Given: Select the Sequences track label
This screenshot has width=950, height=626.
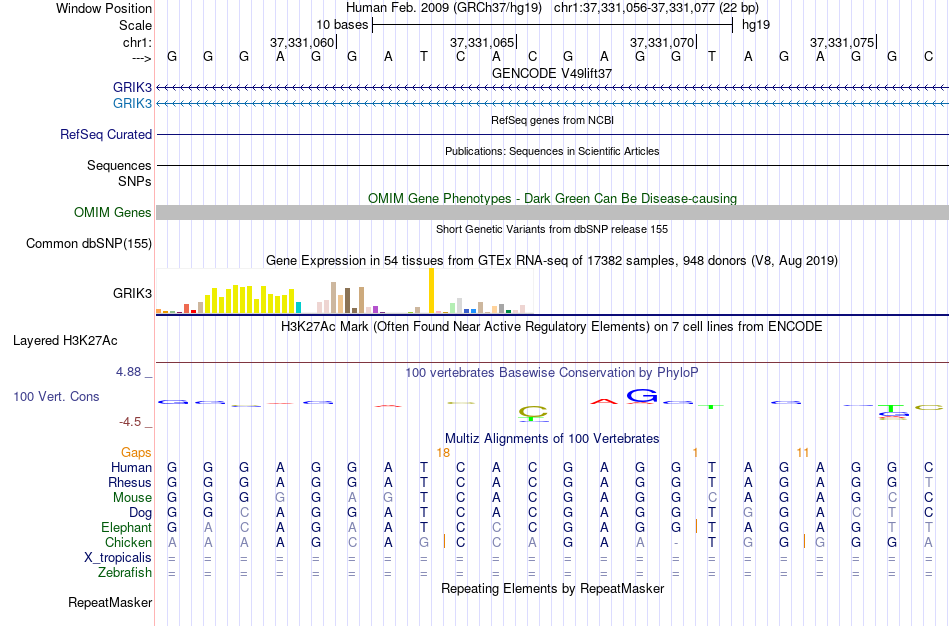Looking at the screenshot, I should tap(119, 165).
